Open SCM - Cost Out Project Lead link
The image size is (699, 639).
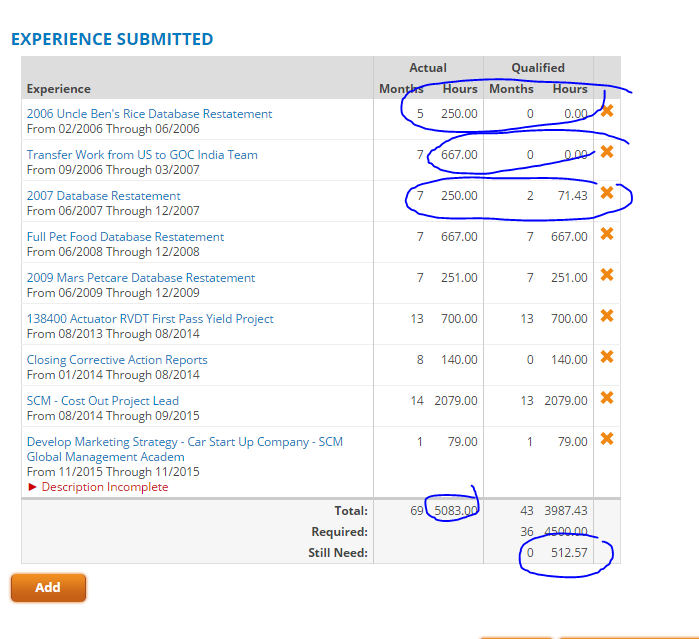[103, 401]
